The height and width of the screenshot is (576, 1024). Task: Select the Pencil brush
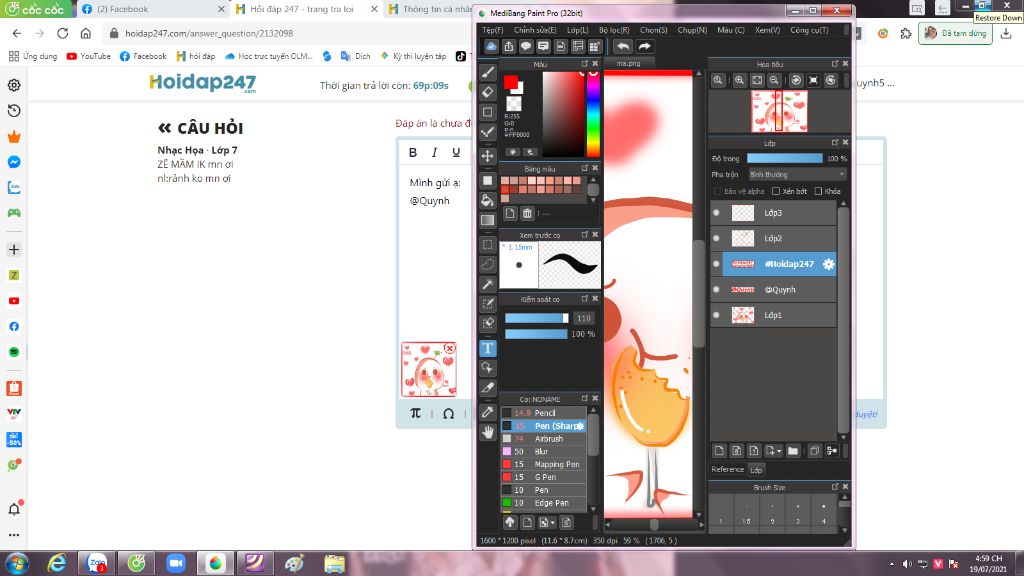[544, 413]
